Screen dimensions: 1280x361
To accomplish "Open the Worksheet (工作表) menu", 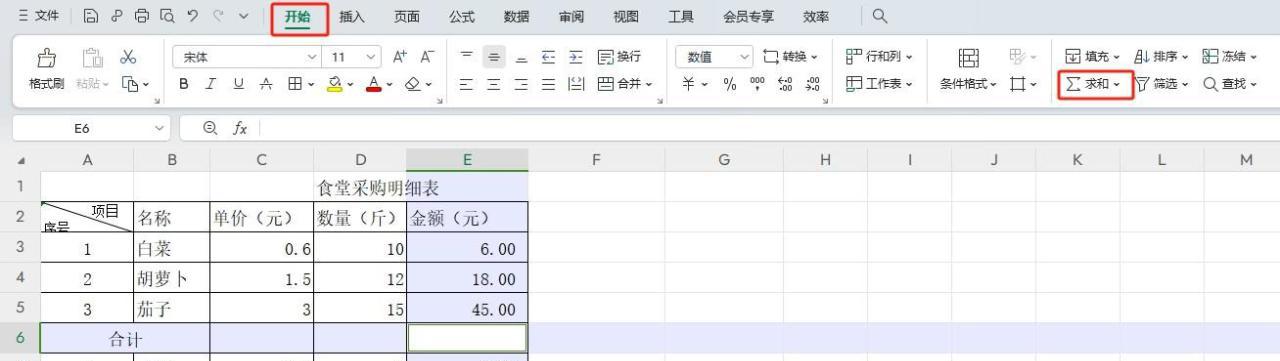I will (x=879, y=85).
